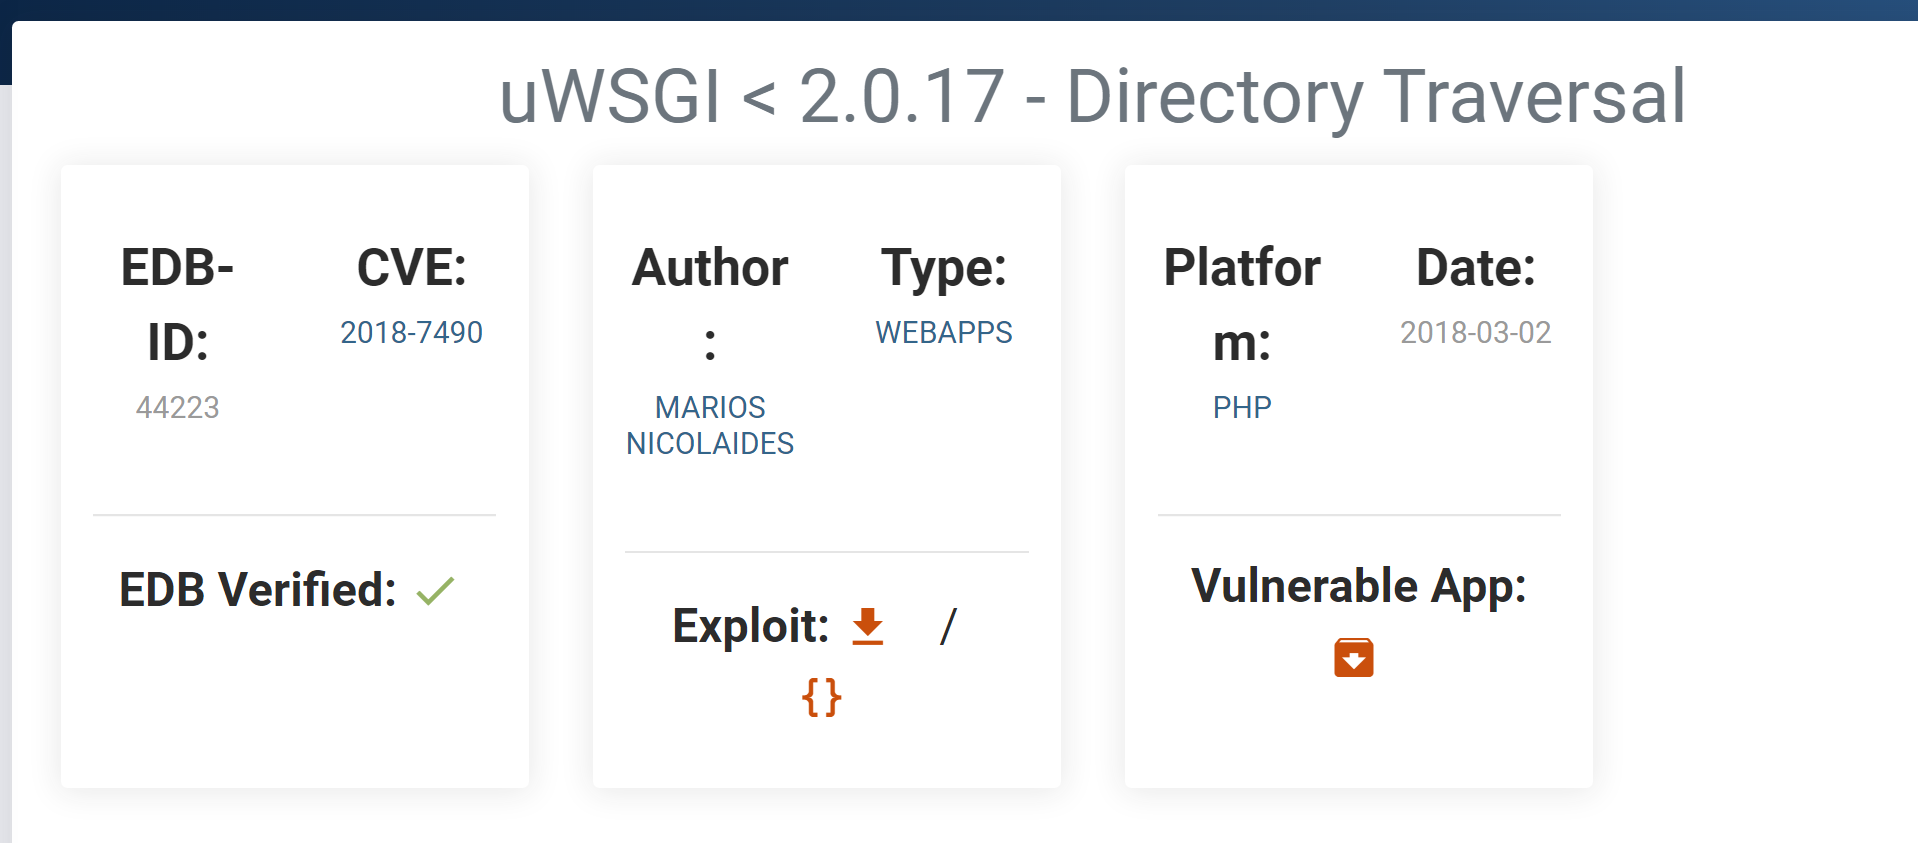Click the Date heading

pyautogui.click(x=1475, y=268)
